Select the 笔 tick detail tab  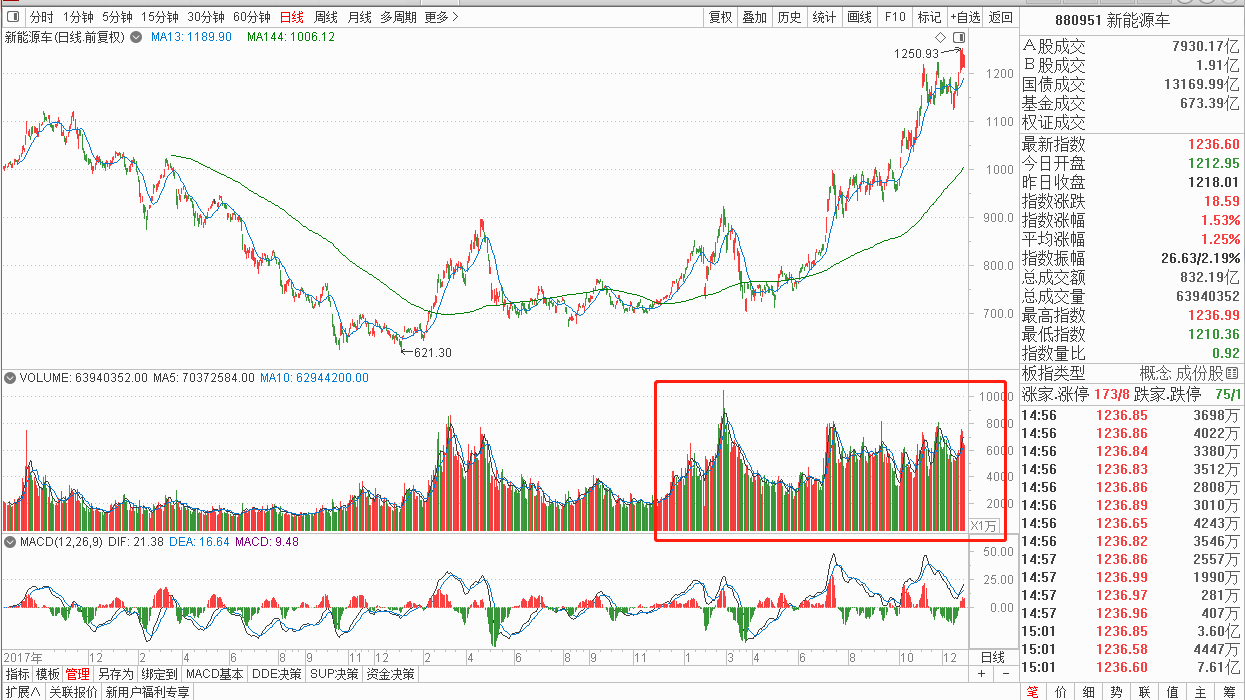click(1033, 691)
